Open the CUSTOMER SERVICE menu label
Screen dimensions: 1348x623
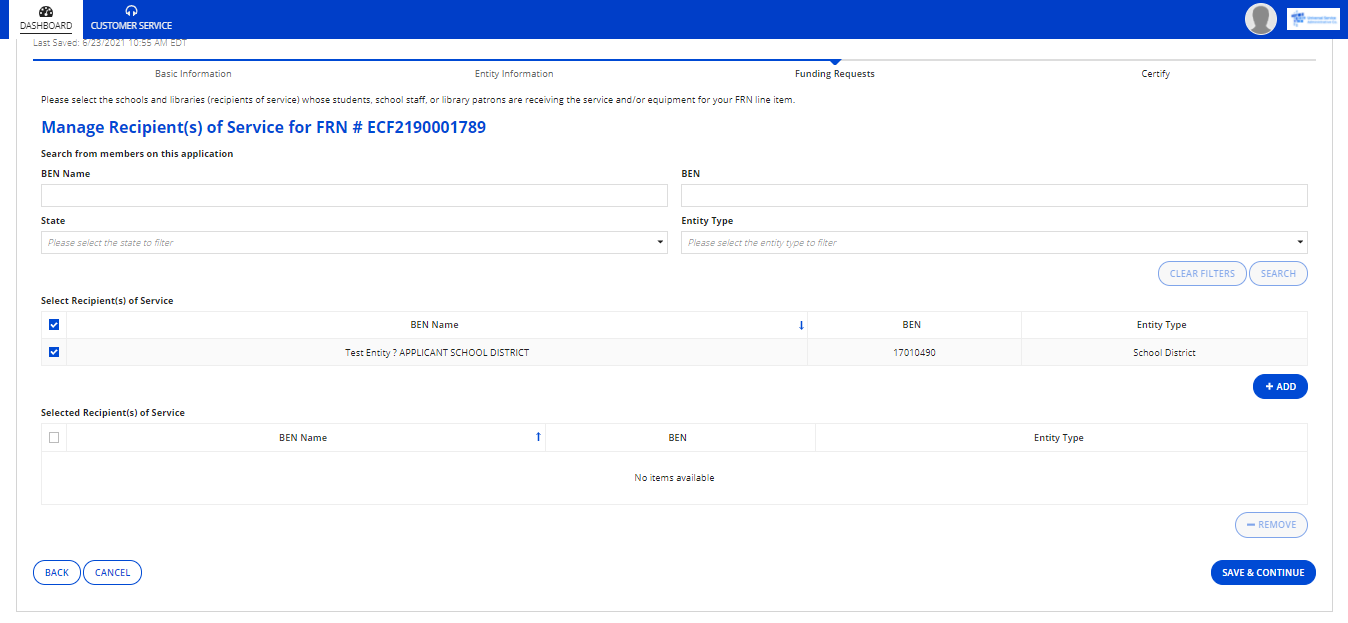point(131,25)
